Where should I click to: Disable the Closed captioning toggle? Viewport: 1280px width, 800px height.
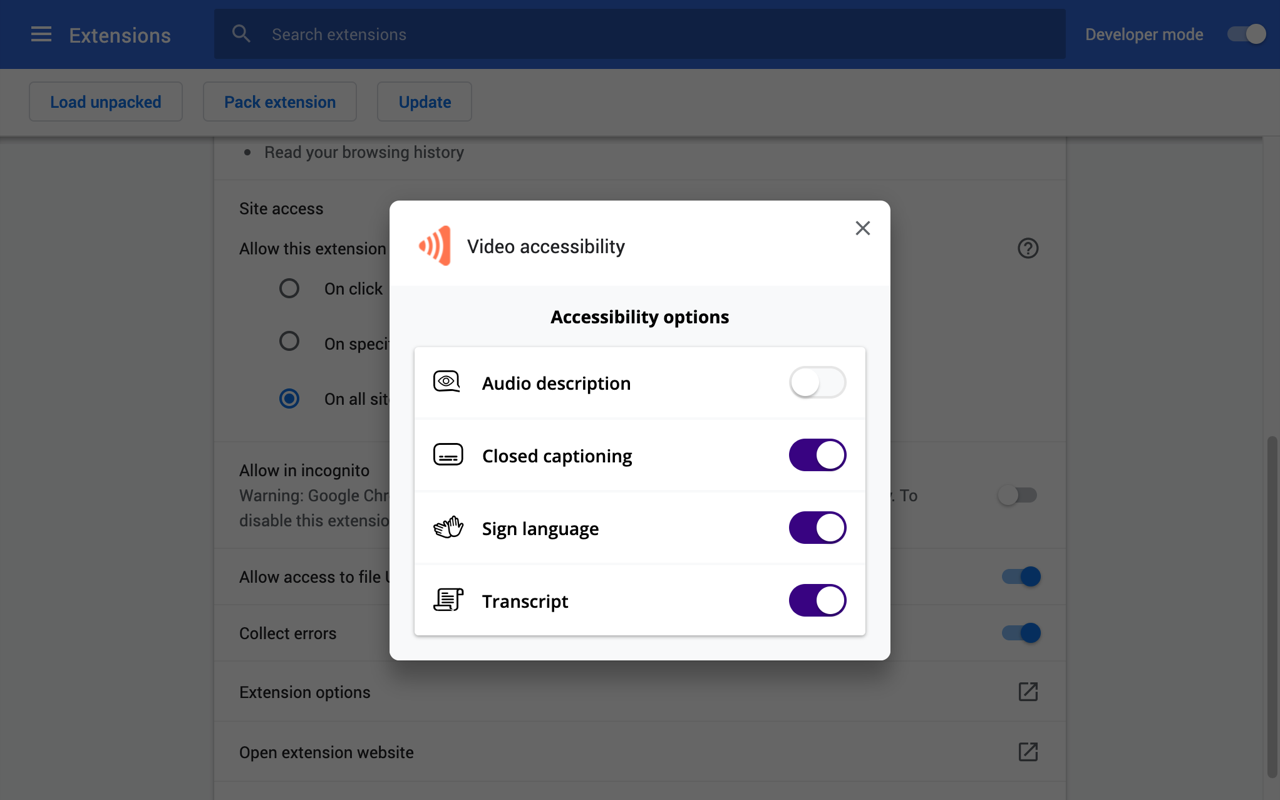coord(817,455)
